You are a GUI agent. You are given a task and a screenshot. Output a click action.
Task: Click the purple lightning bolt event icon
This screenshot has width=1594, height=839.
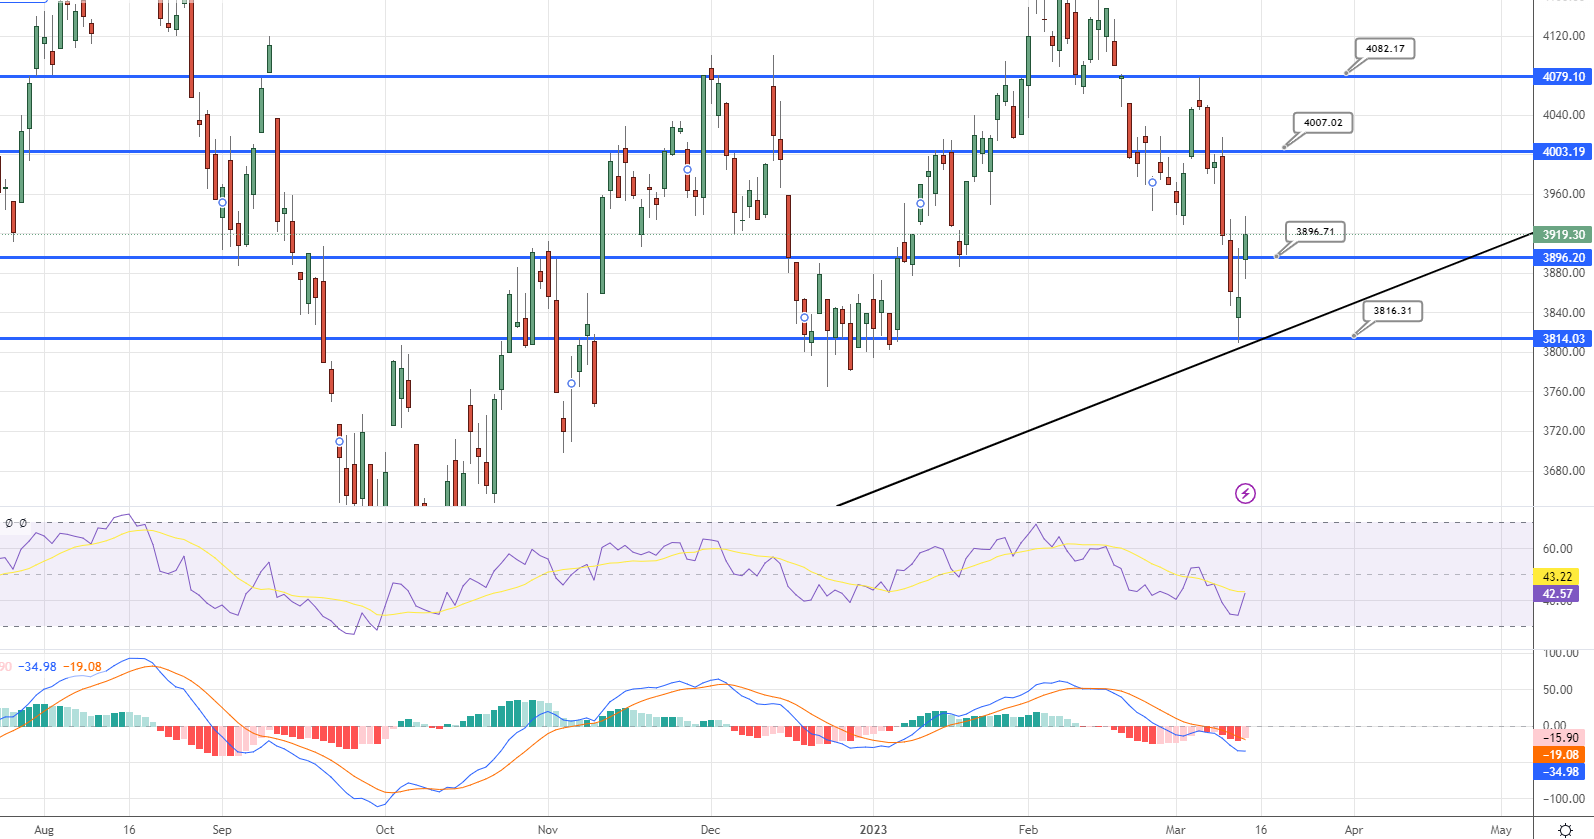1245,493
